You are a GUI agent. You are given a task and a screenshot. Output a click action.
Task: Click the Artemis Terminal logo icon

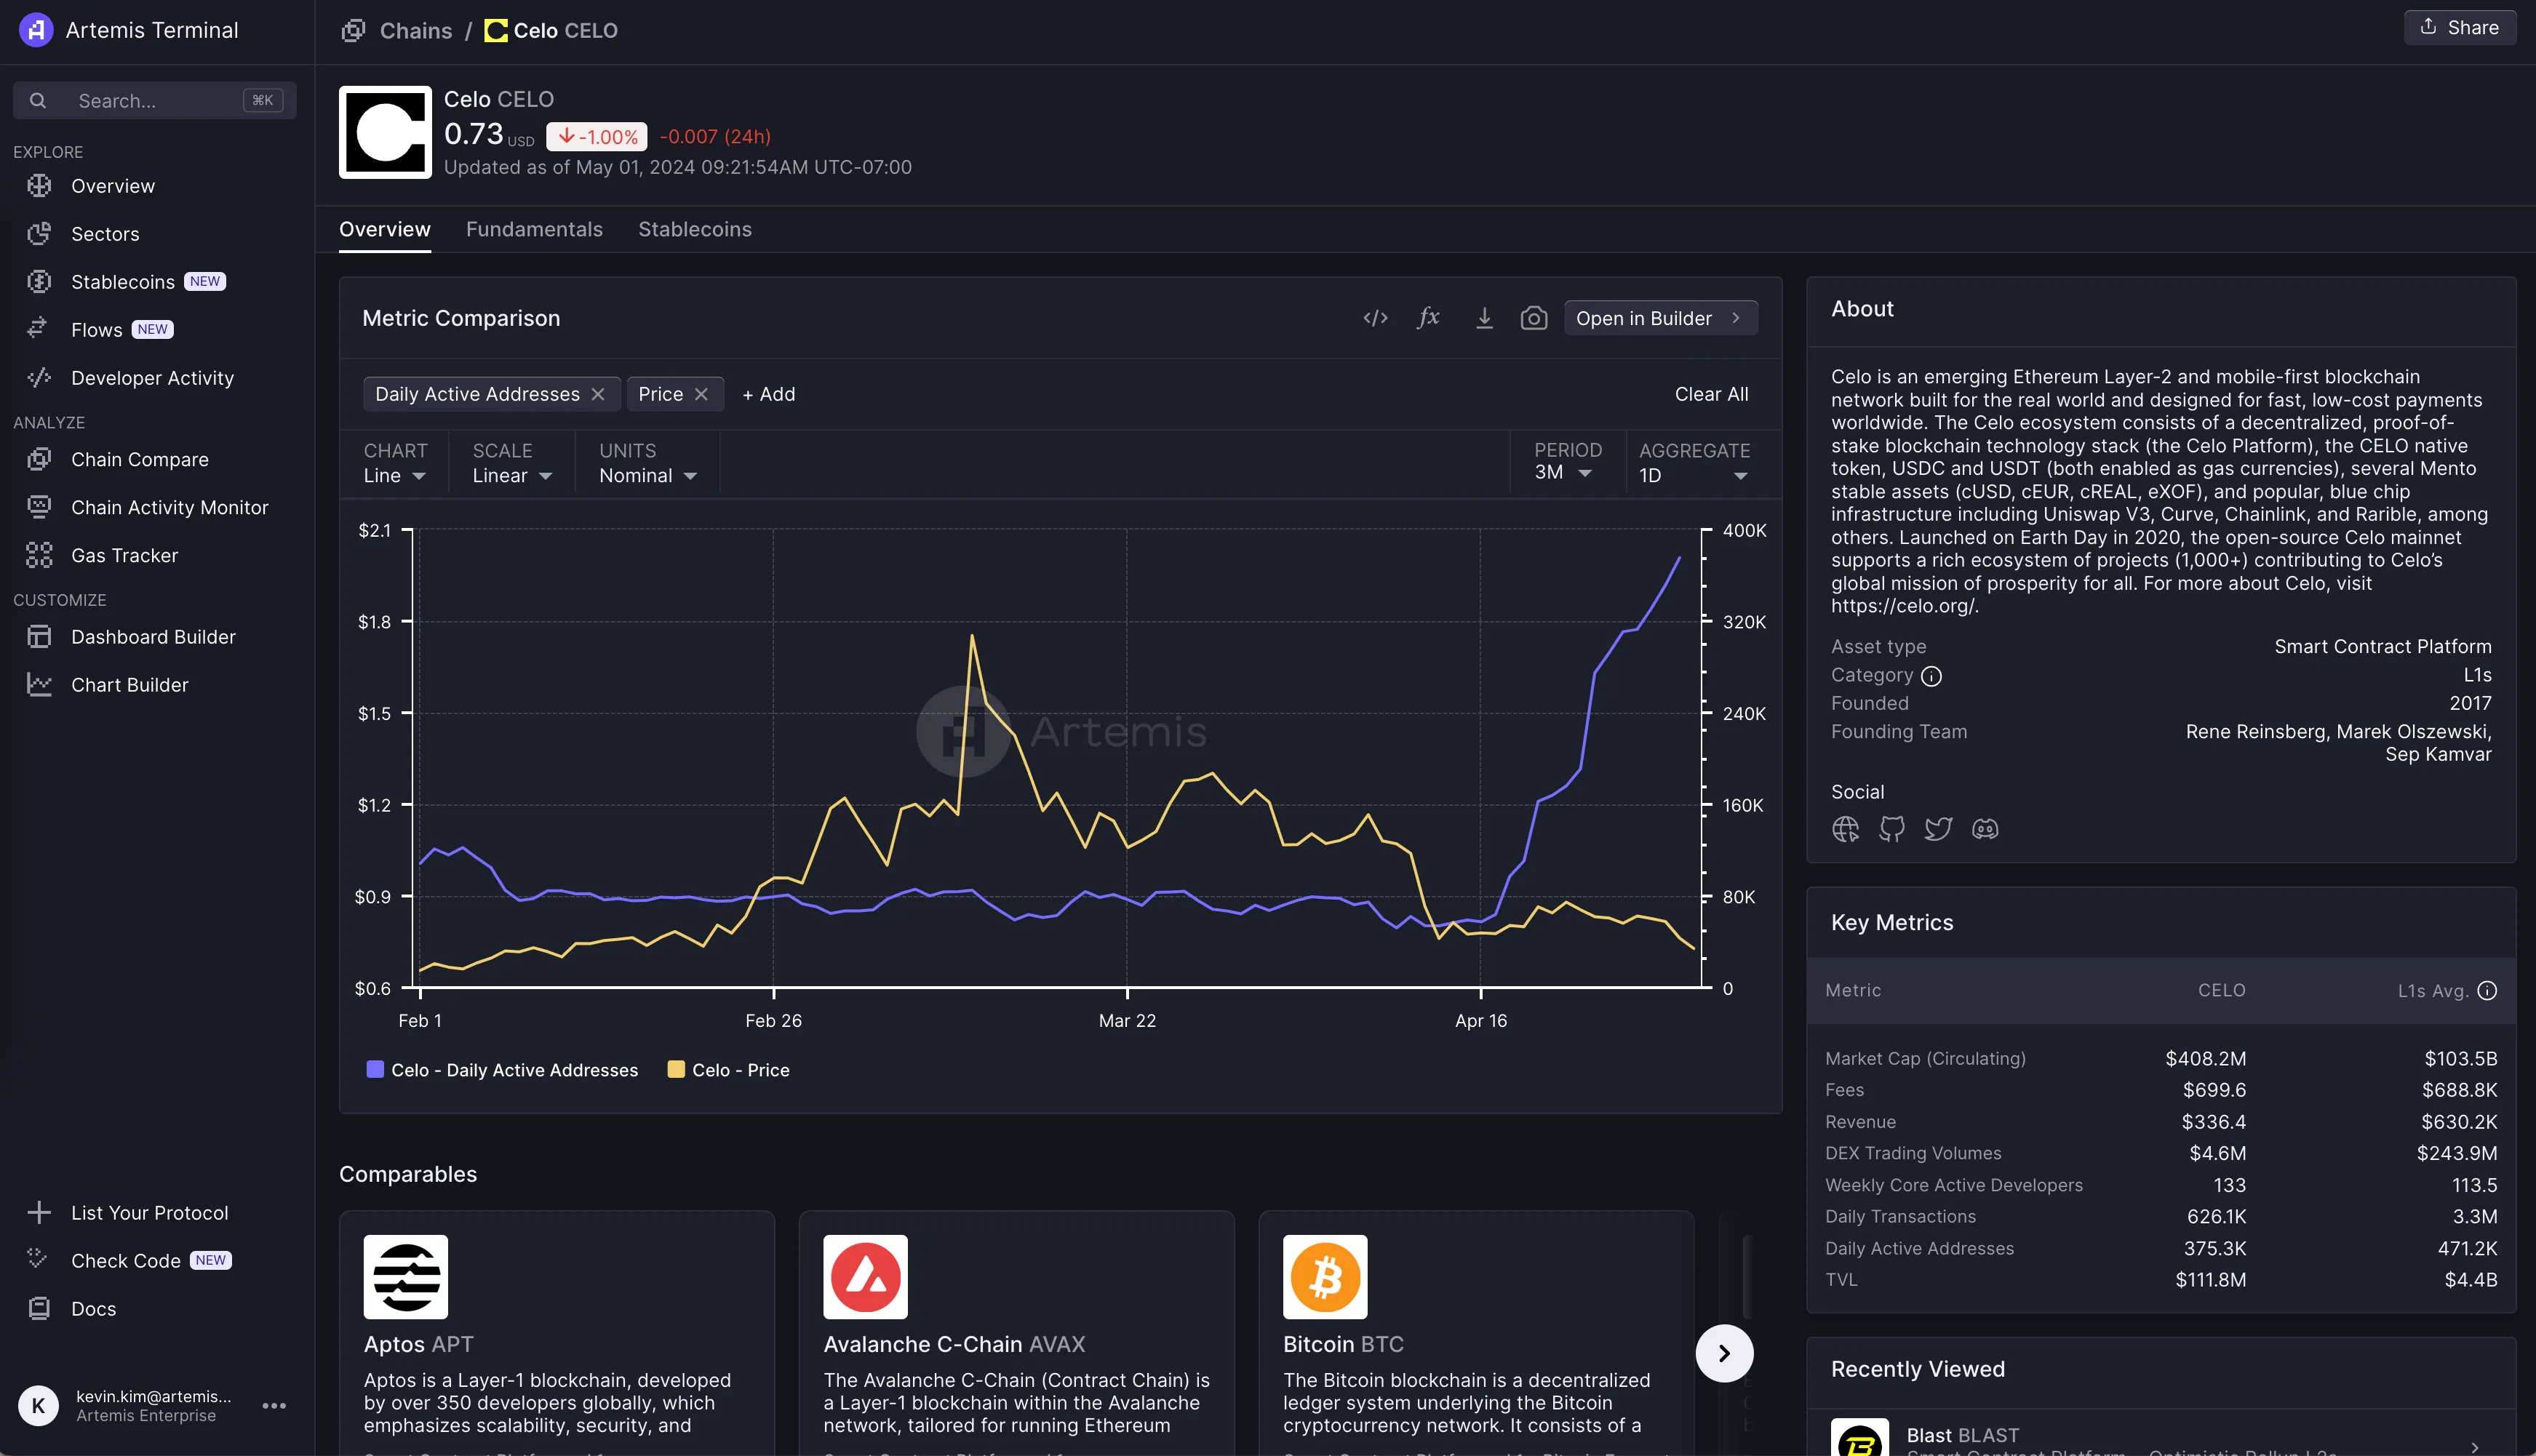coord(36,30)
